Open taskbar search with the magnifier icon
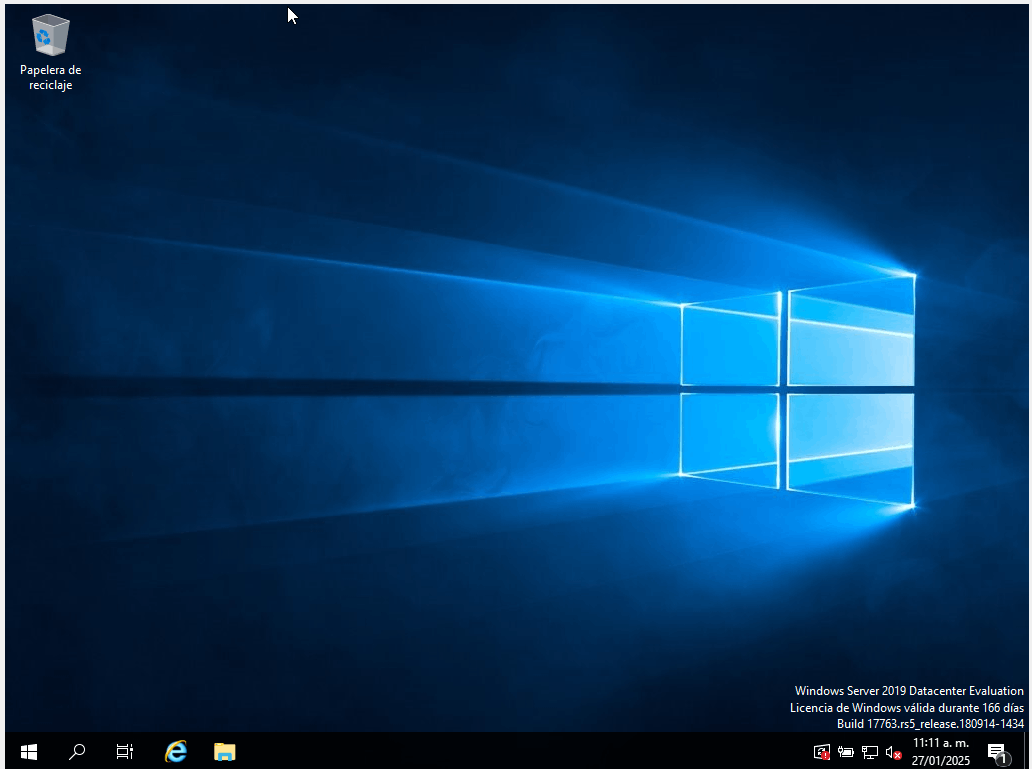1032x769 pixels. pyautogui.click(x=77, y=751)
